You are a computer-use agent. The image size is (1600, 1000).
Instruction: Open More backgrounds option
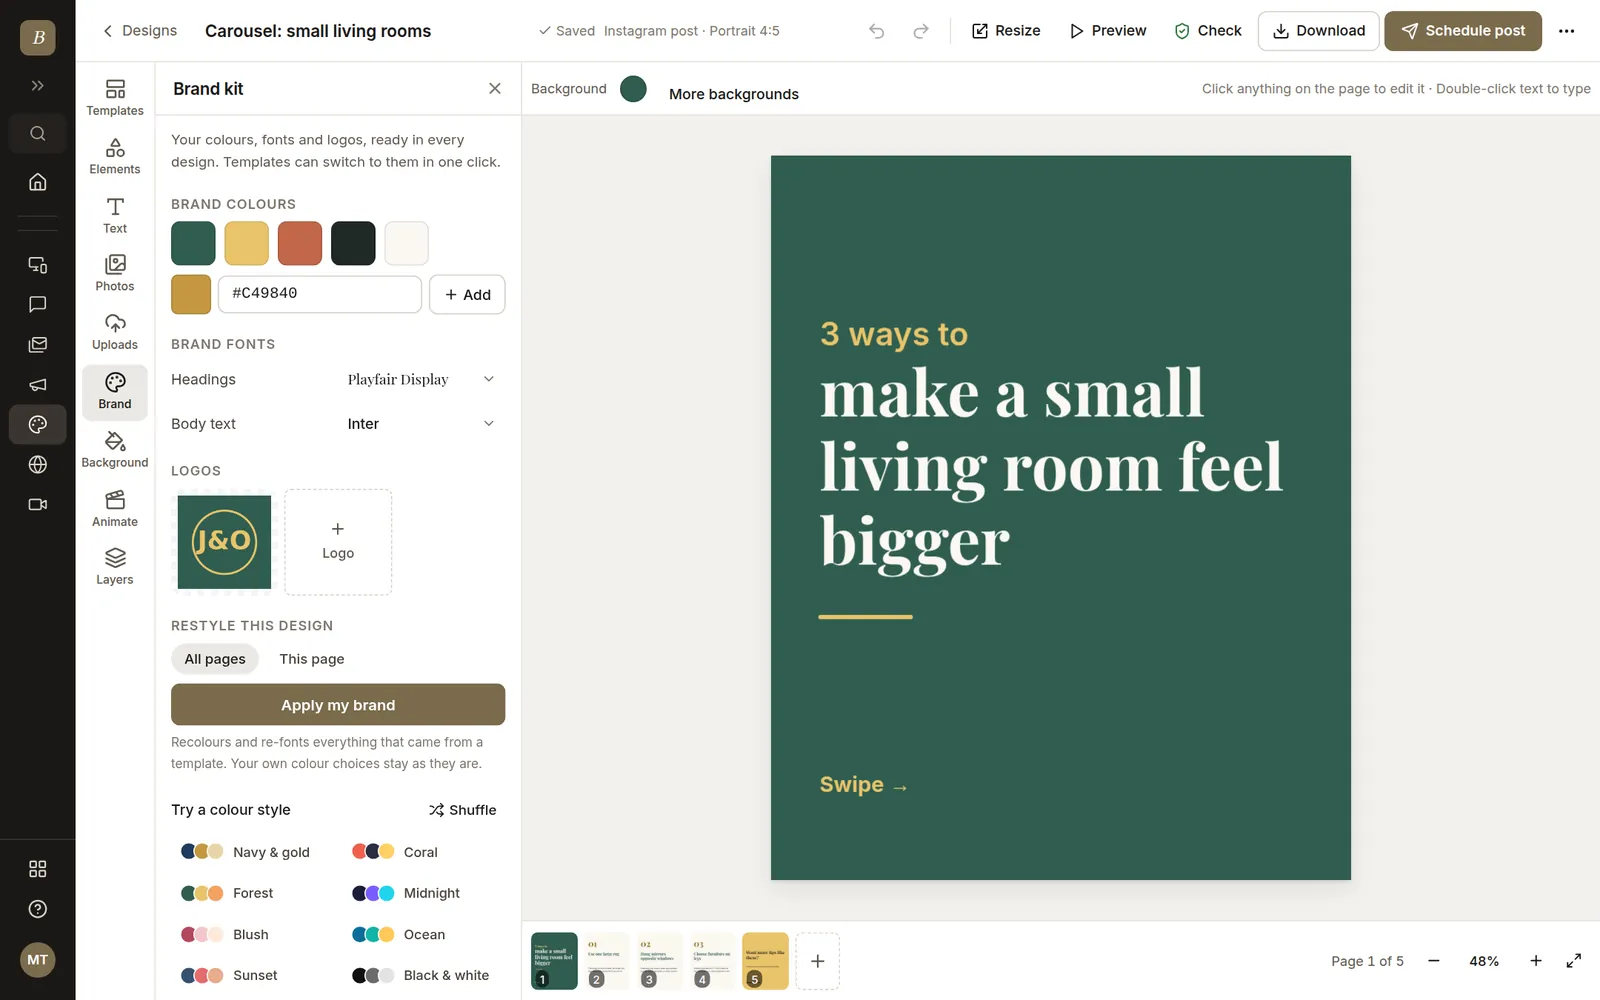pos(734,94)
